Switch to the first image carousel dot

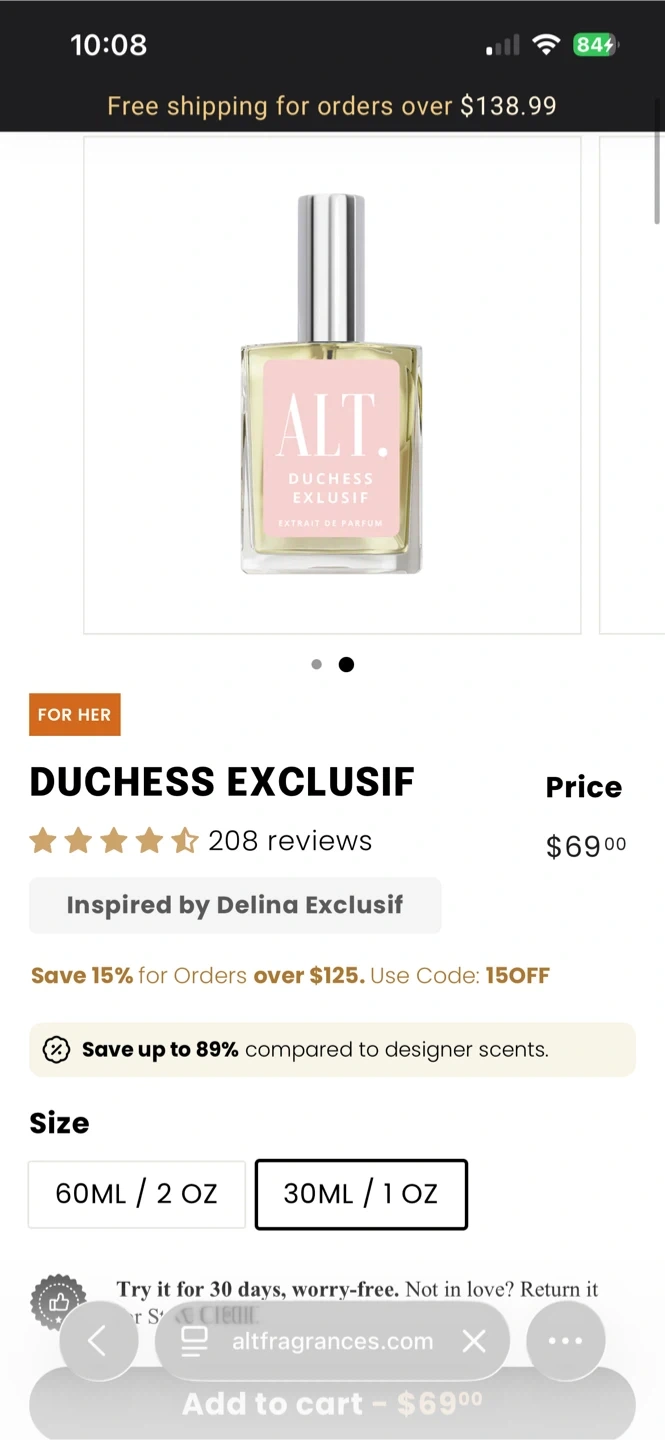(x=317, y=664)
